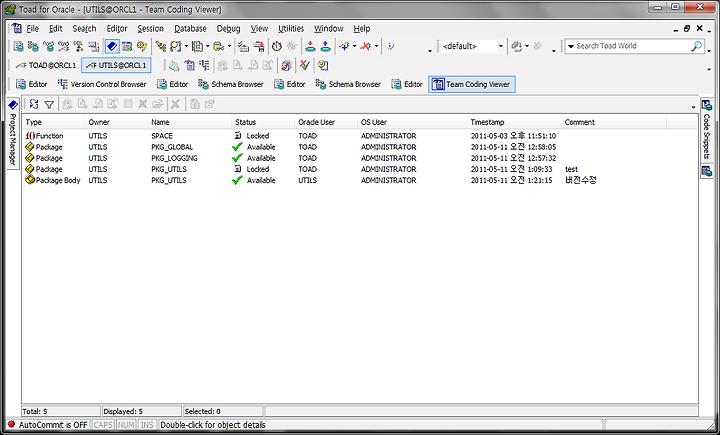
Task: Click the magnifier icon in Search Toad World
Action: (696, 46)
